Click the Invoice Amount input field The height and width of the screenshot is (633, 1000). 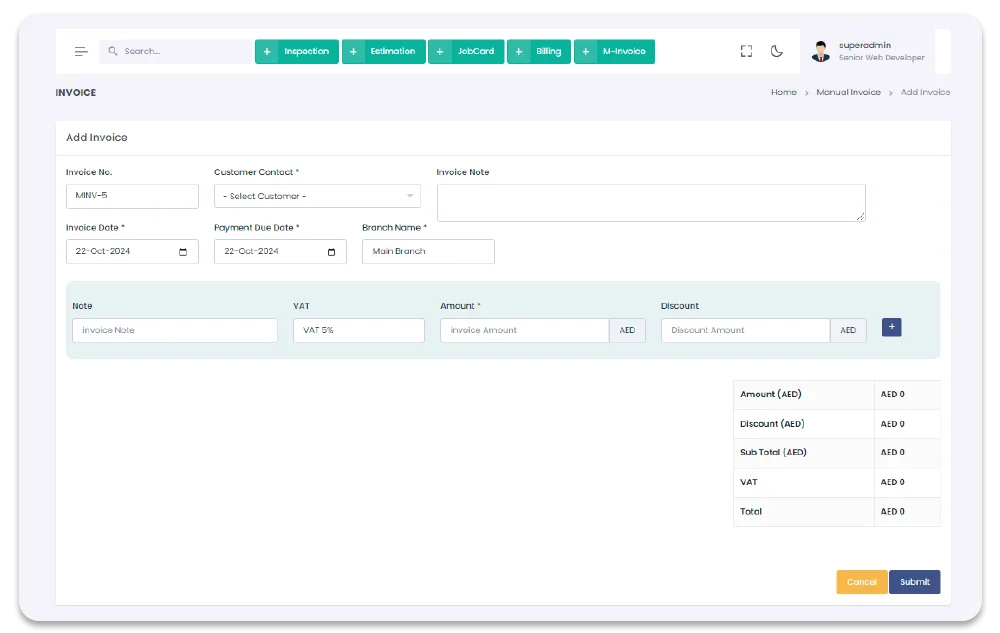pos(524,330)
